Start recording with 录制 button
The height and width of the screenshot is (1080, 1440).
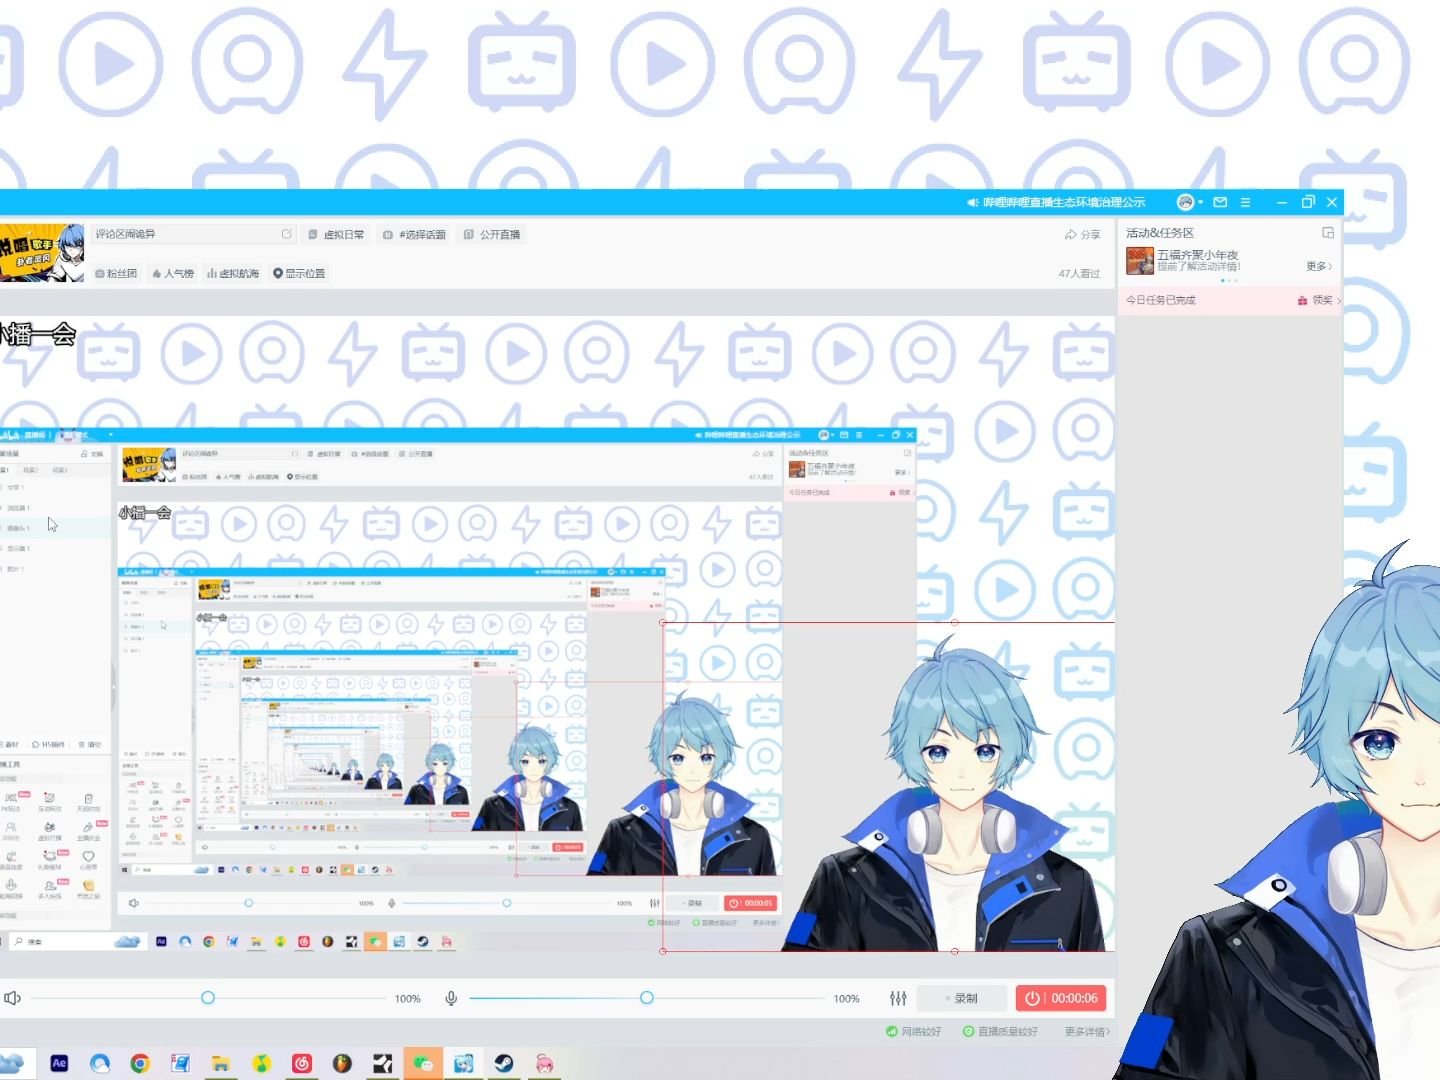pyautogui.click(x=961, y=998)
